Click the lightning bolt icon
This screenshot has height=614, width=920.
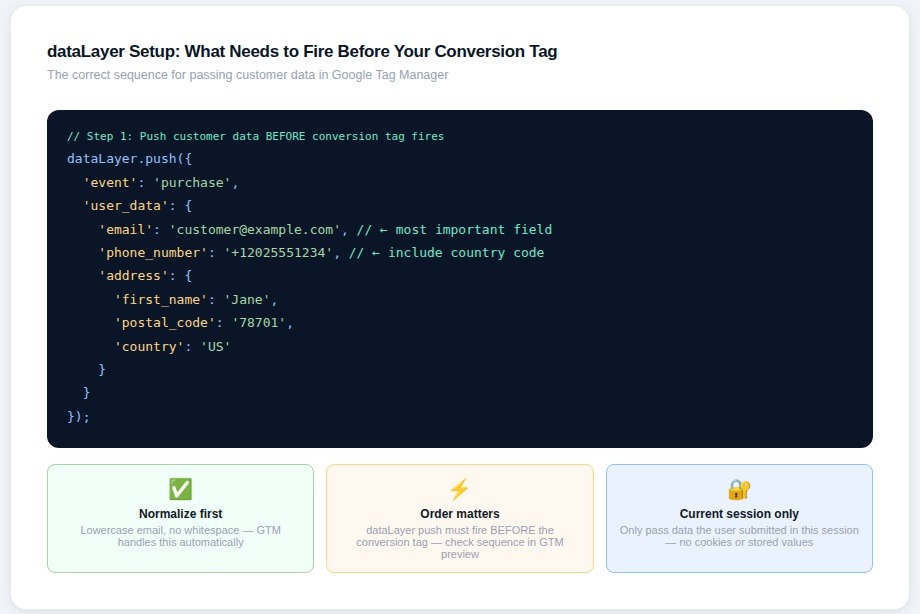[459, 489]
